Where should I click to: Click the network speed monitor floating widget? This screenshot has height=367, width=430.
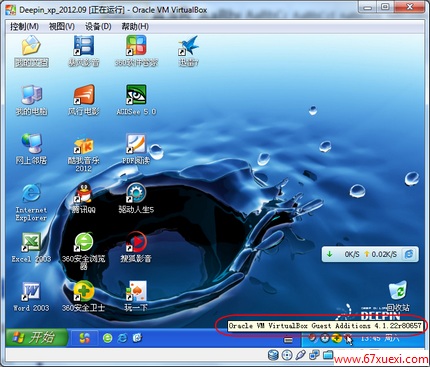[x=370, y=254]
